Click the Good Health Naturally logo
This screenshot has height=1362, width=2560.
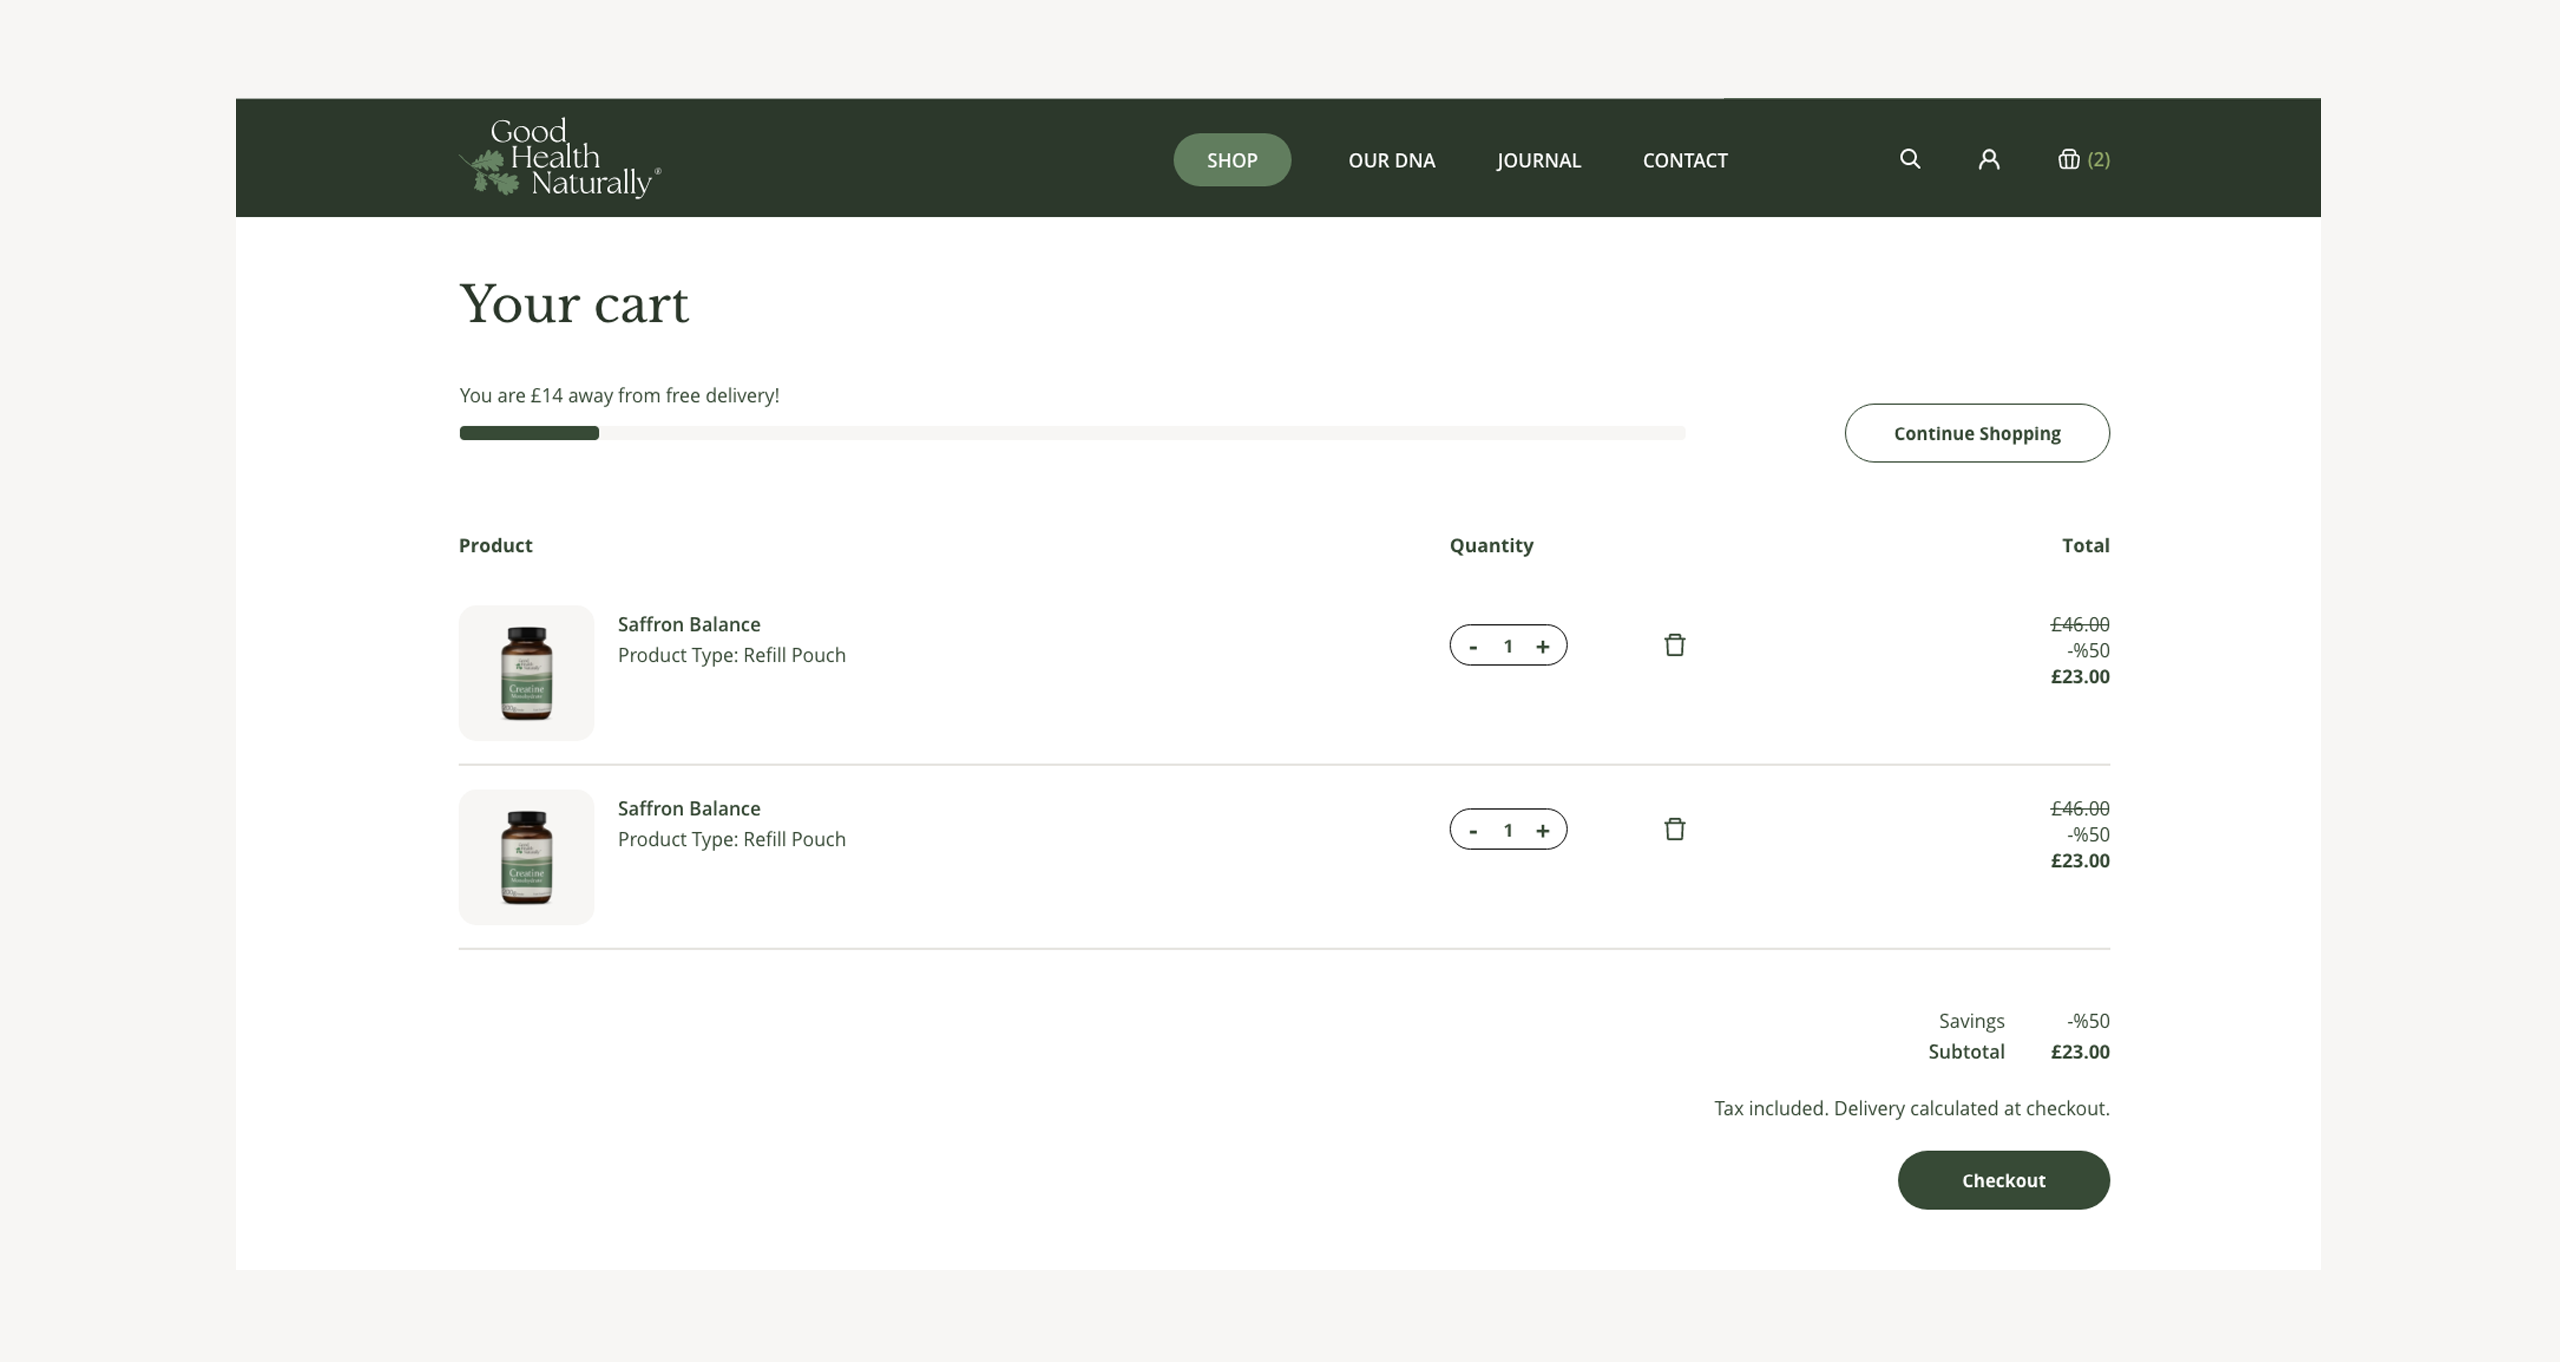[x=560, y=158]
